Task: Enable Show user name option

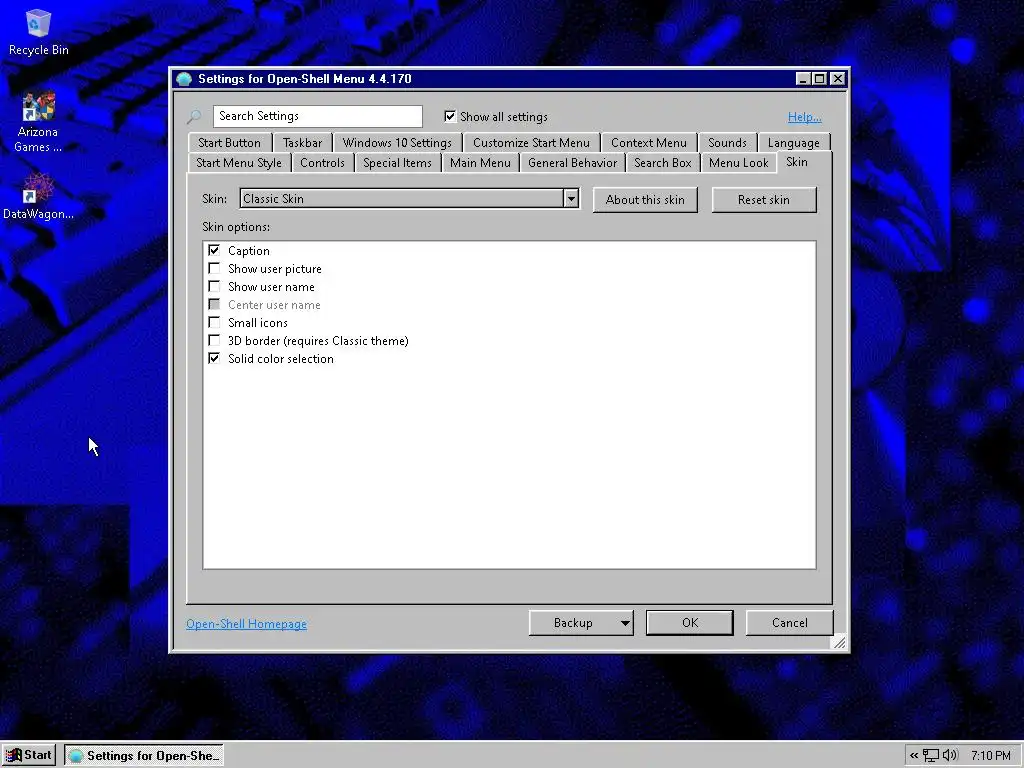Action: (214, 286)
